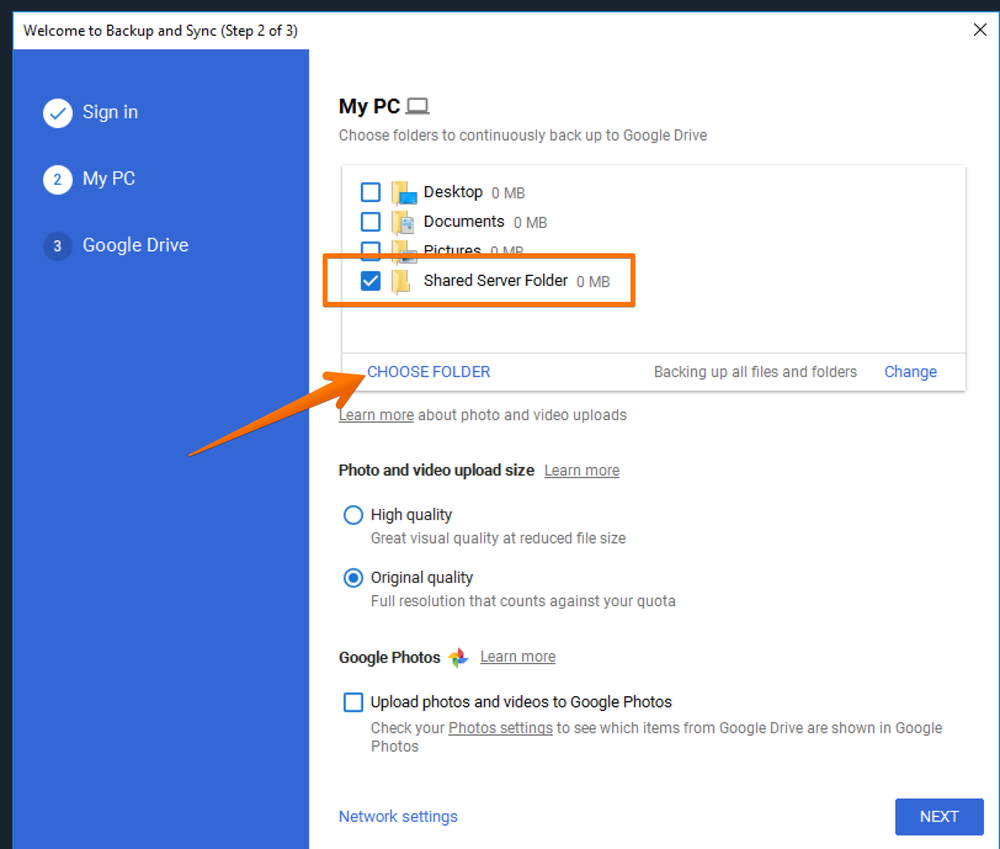Open Learn more beside Google Photos
The height and width of the screenshot is (849, 1000).
(x=517, y=657)
